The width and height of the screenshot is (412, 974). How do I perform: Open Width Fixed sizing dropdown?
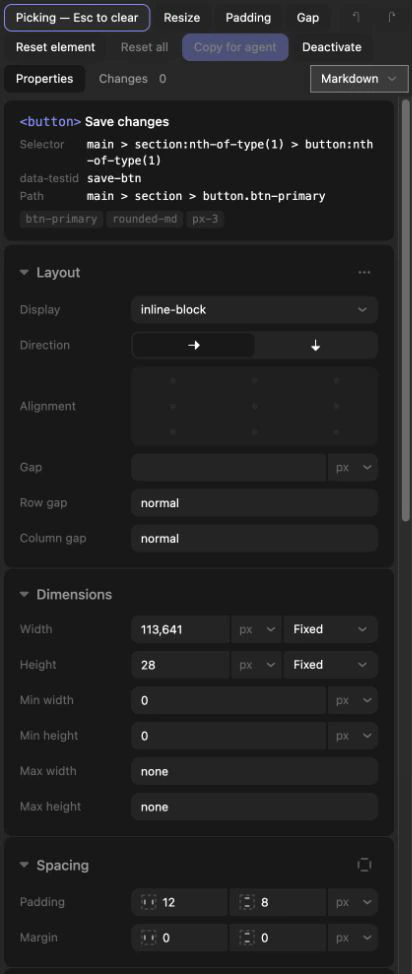(331, 629)
